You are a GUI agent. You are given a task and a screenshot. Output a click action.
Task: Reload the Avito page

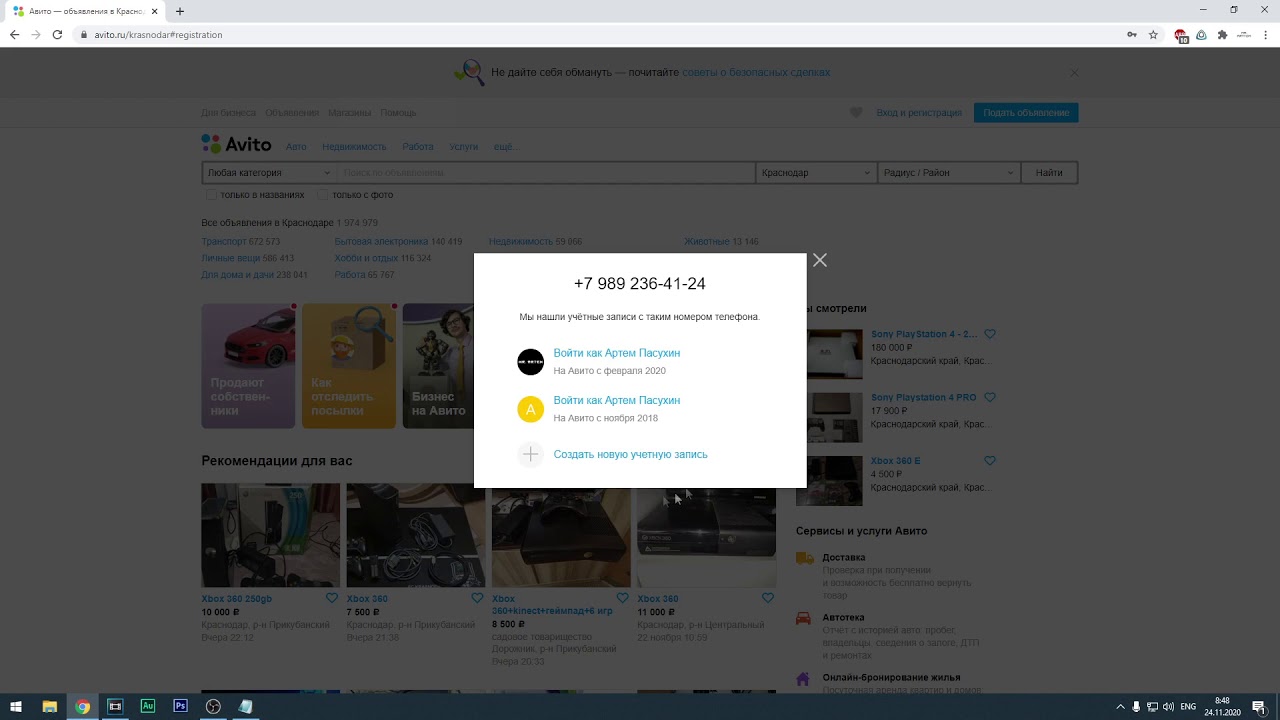point(57,34)
